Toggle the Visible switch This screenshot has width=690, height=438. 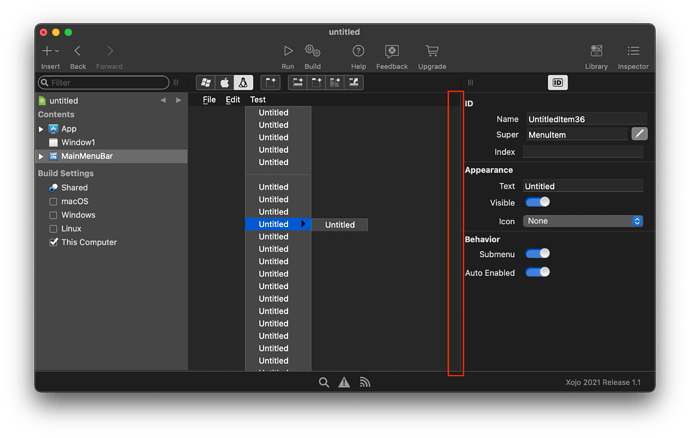[x=537, y=202]
